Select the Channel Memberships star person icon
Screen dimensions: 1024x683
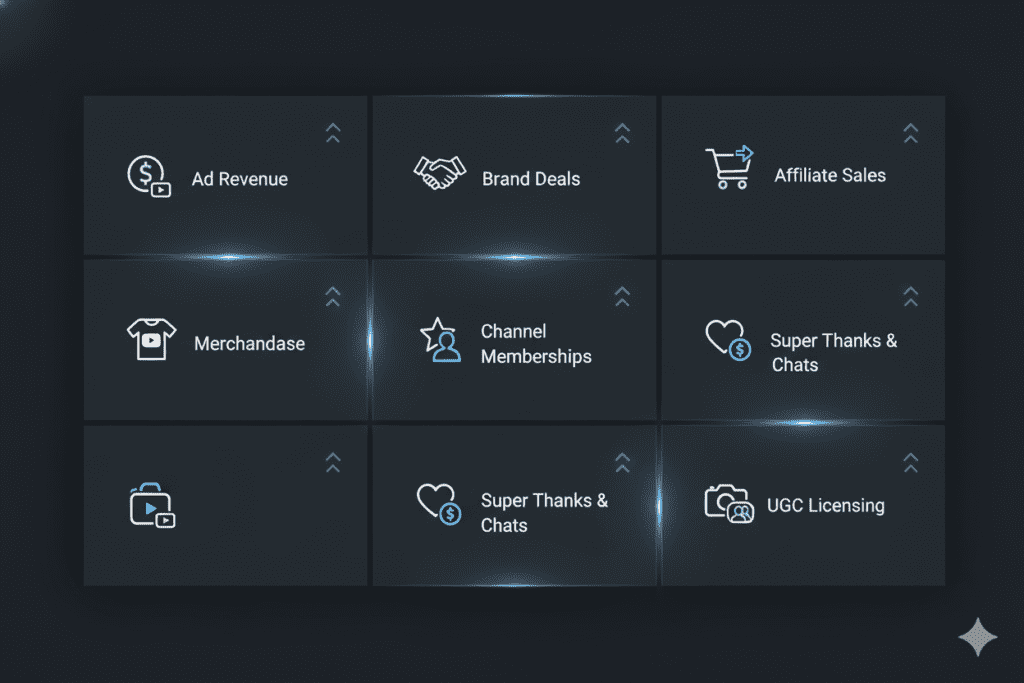[440, 340]
